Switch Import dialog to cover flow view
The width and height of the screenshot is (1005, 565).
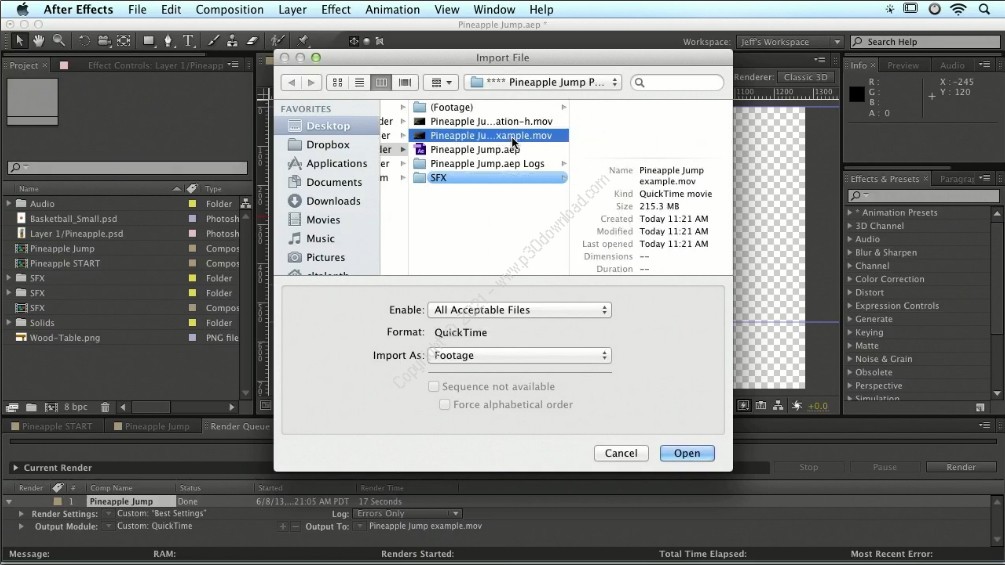click(x=404, y=83)
